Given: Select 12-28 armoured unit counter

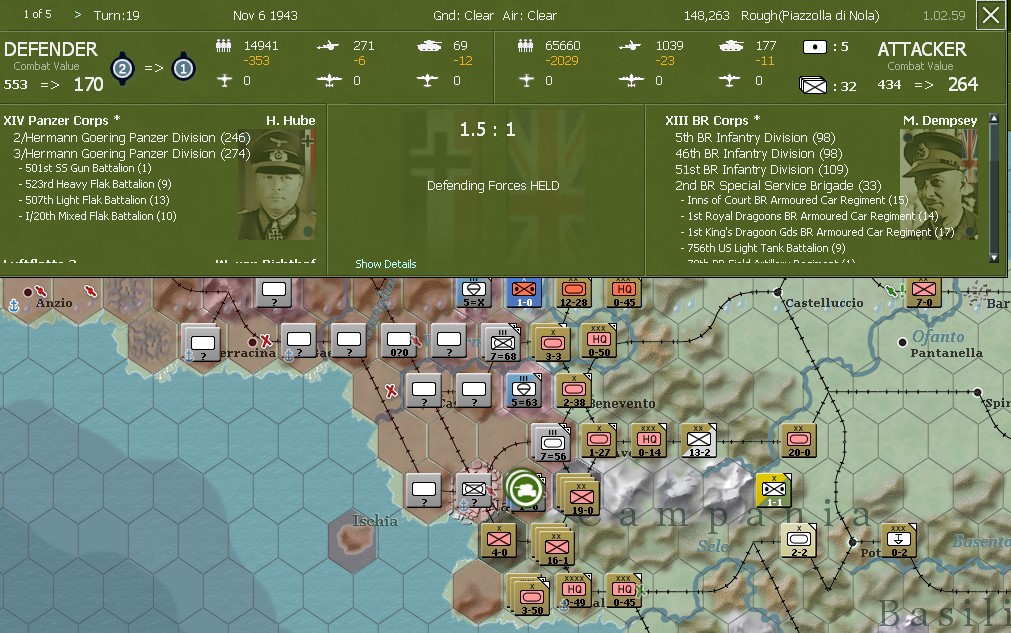Looking at the screenshot, I should [573, 293].
